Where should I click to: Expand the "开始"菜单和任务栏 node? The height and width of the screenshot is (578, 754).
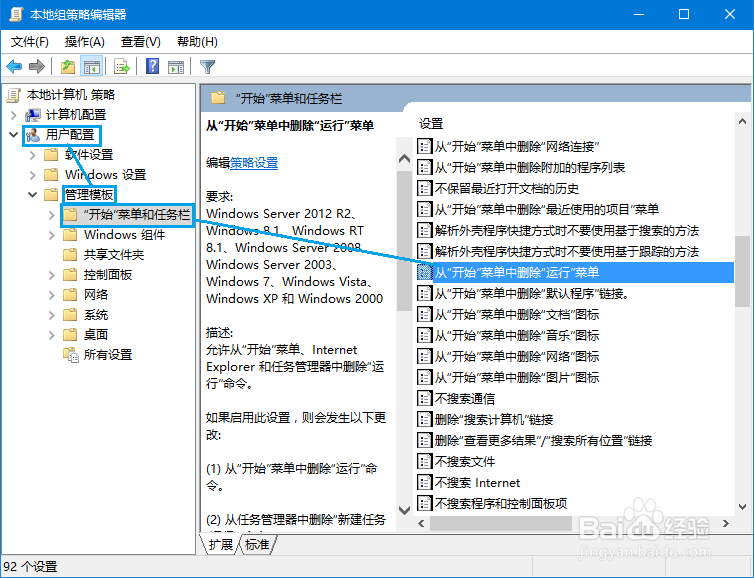pos(52,215)
